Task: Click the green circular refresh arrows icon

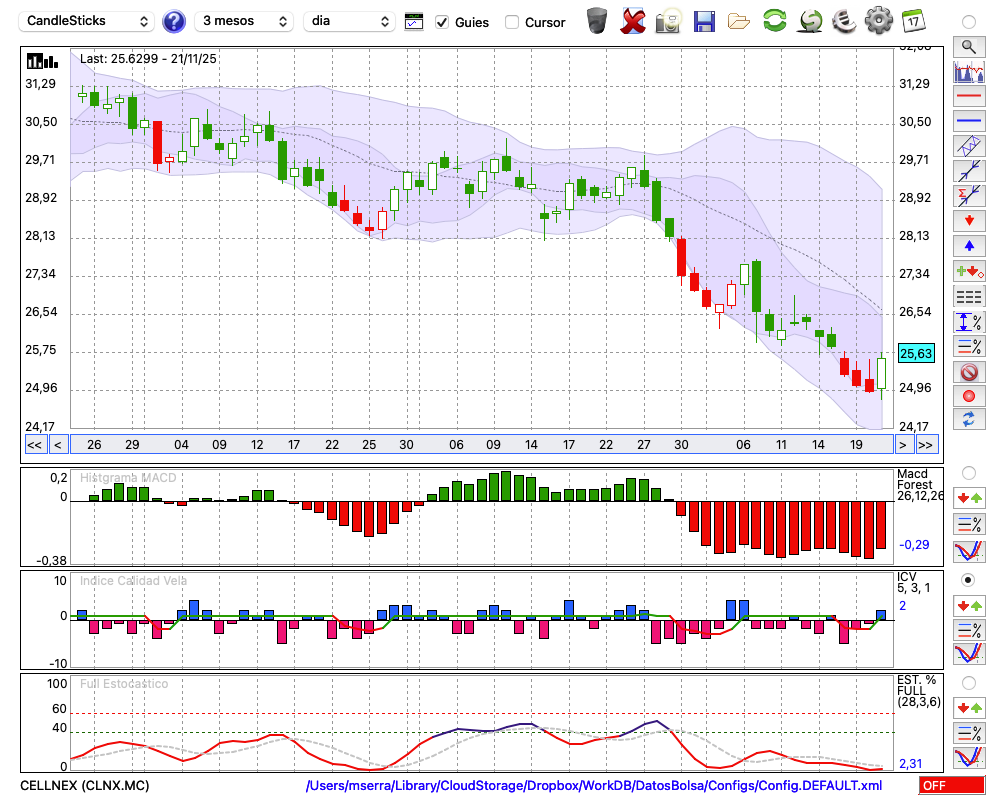Action: click(x=774, y=20)
